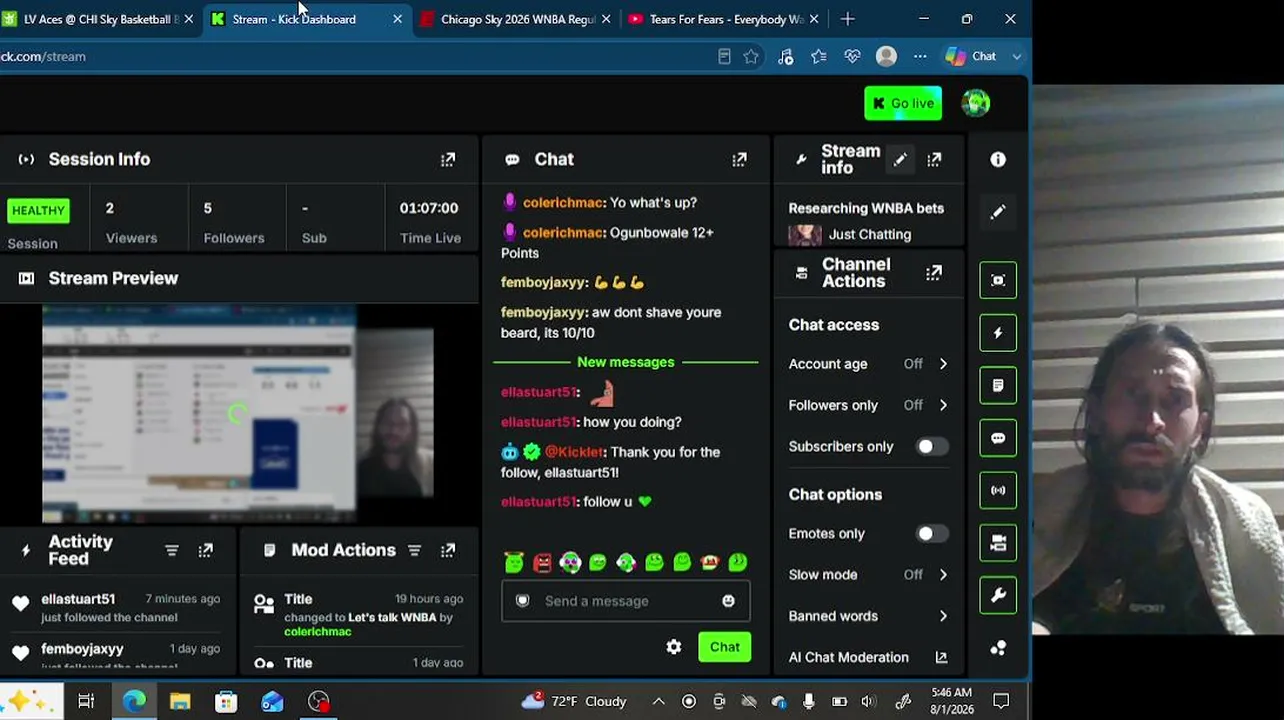Switch to Chicago Sky 2026 WNBA tab
The height and width of the screenshot is (720, 1284).
(x=515, y=19)
